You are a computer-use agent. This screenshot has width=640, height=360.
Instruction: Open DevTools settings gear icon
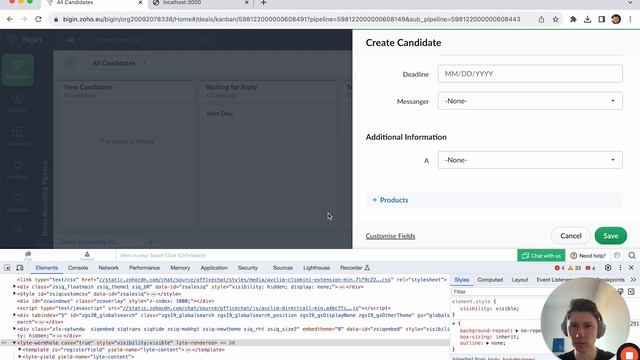click(x=608, y=268)
